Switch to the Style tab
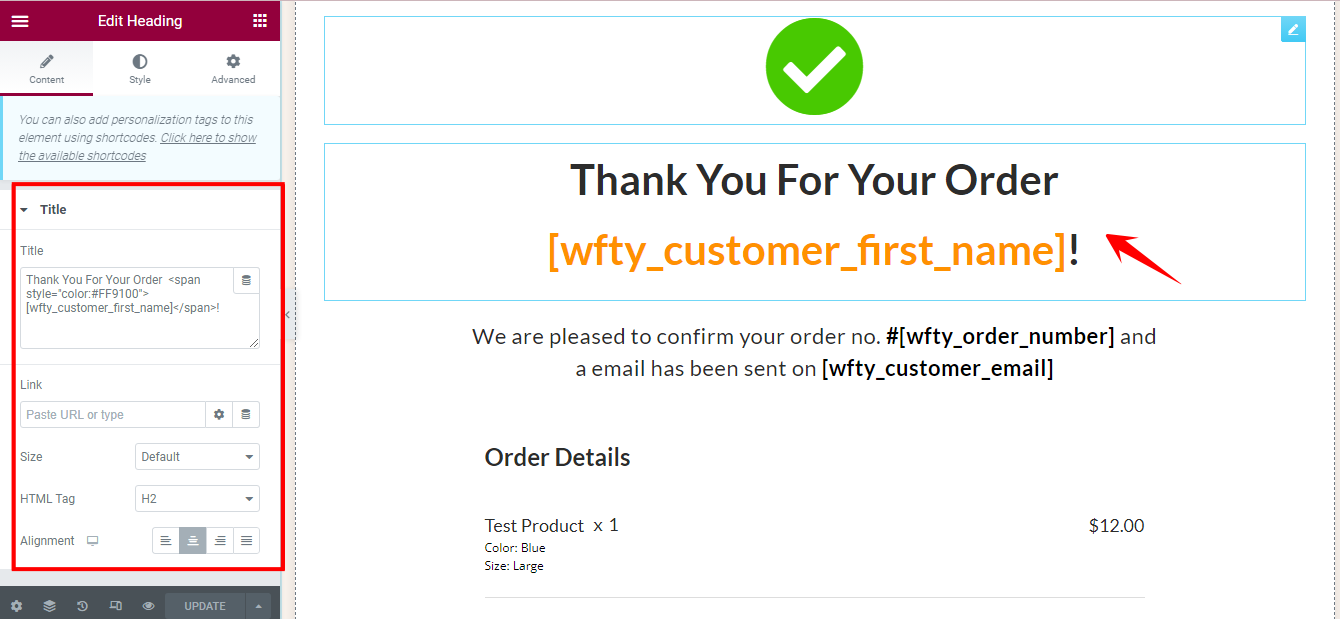 (x=139, y=68)
